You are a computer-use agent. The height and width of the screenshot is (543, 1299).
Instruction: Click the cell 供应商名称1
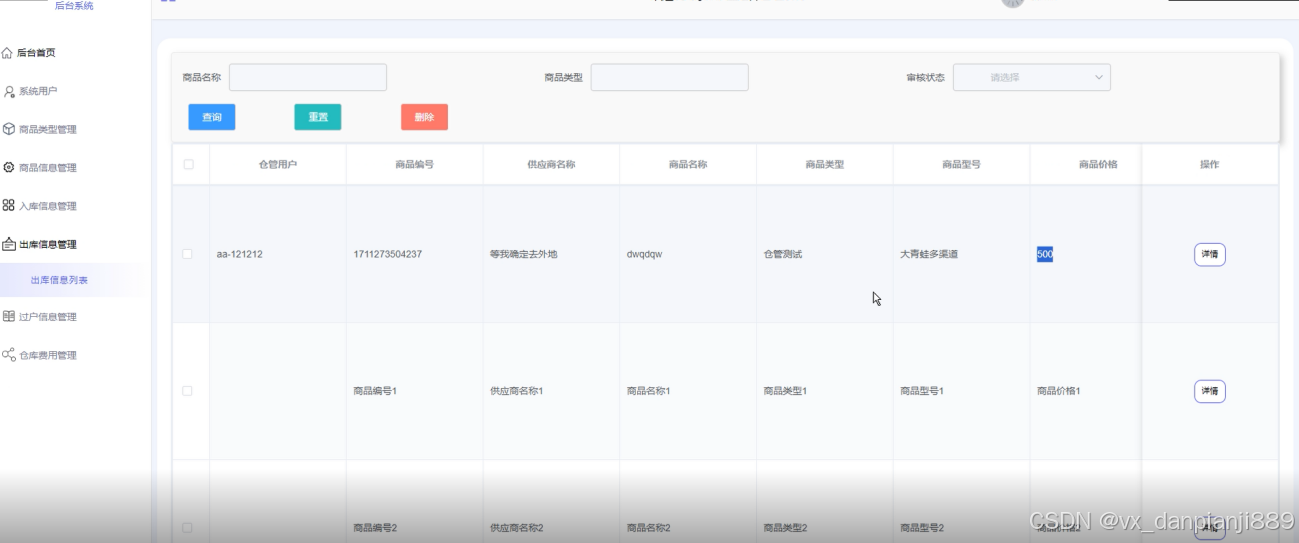coord(517,391)
